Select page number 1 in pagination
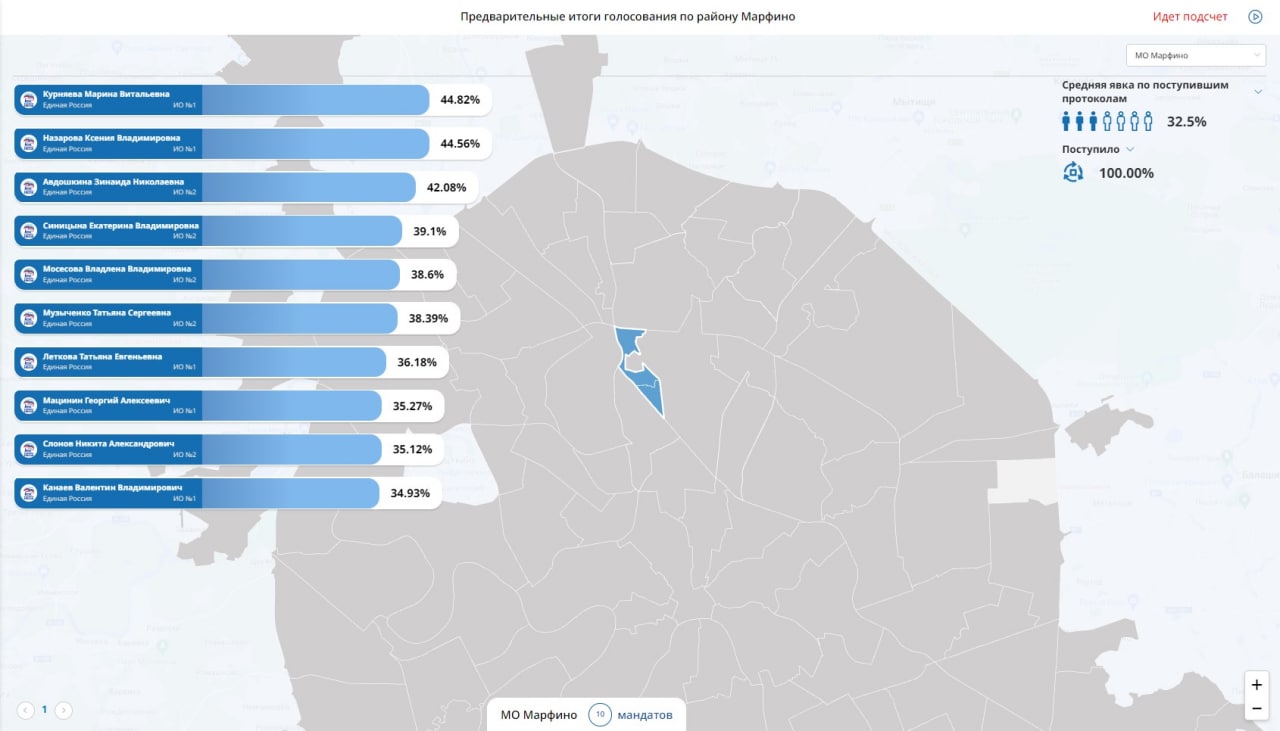 coord(44,710)
